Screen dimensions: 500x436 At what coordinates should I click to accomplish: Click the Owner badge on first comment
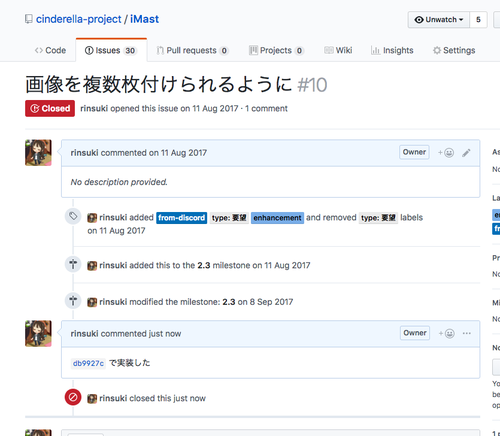(414, 152)
